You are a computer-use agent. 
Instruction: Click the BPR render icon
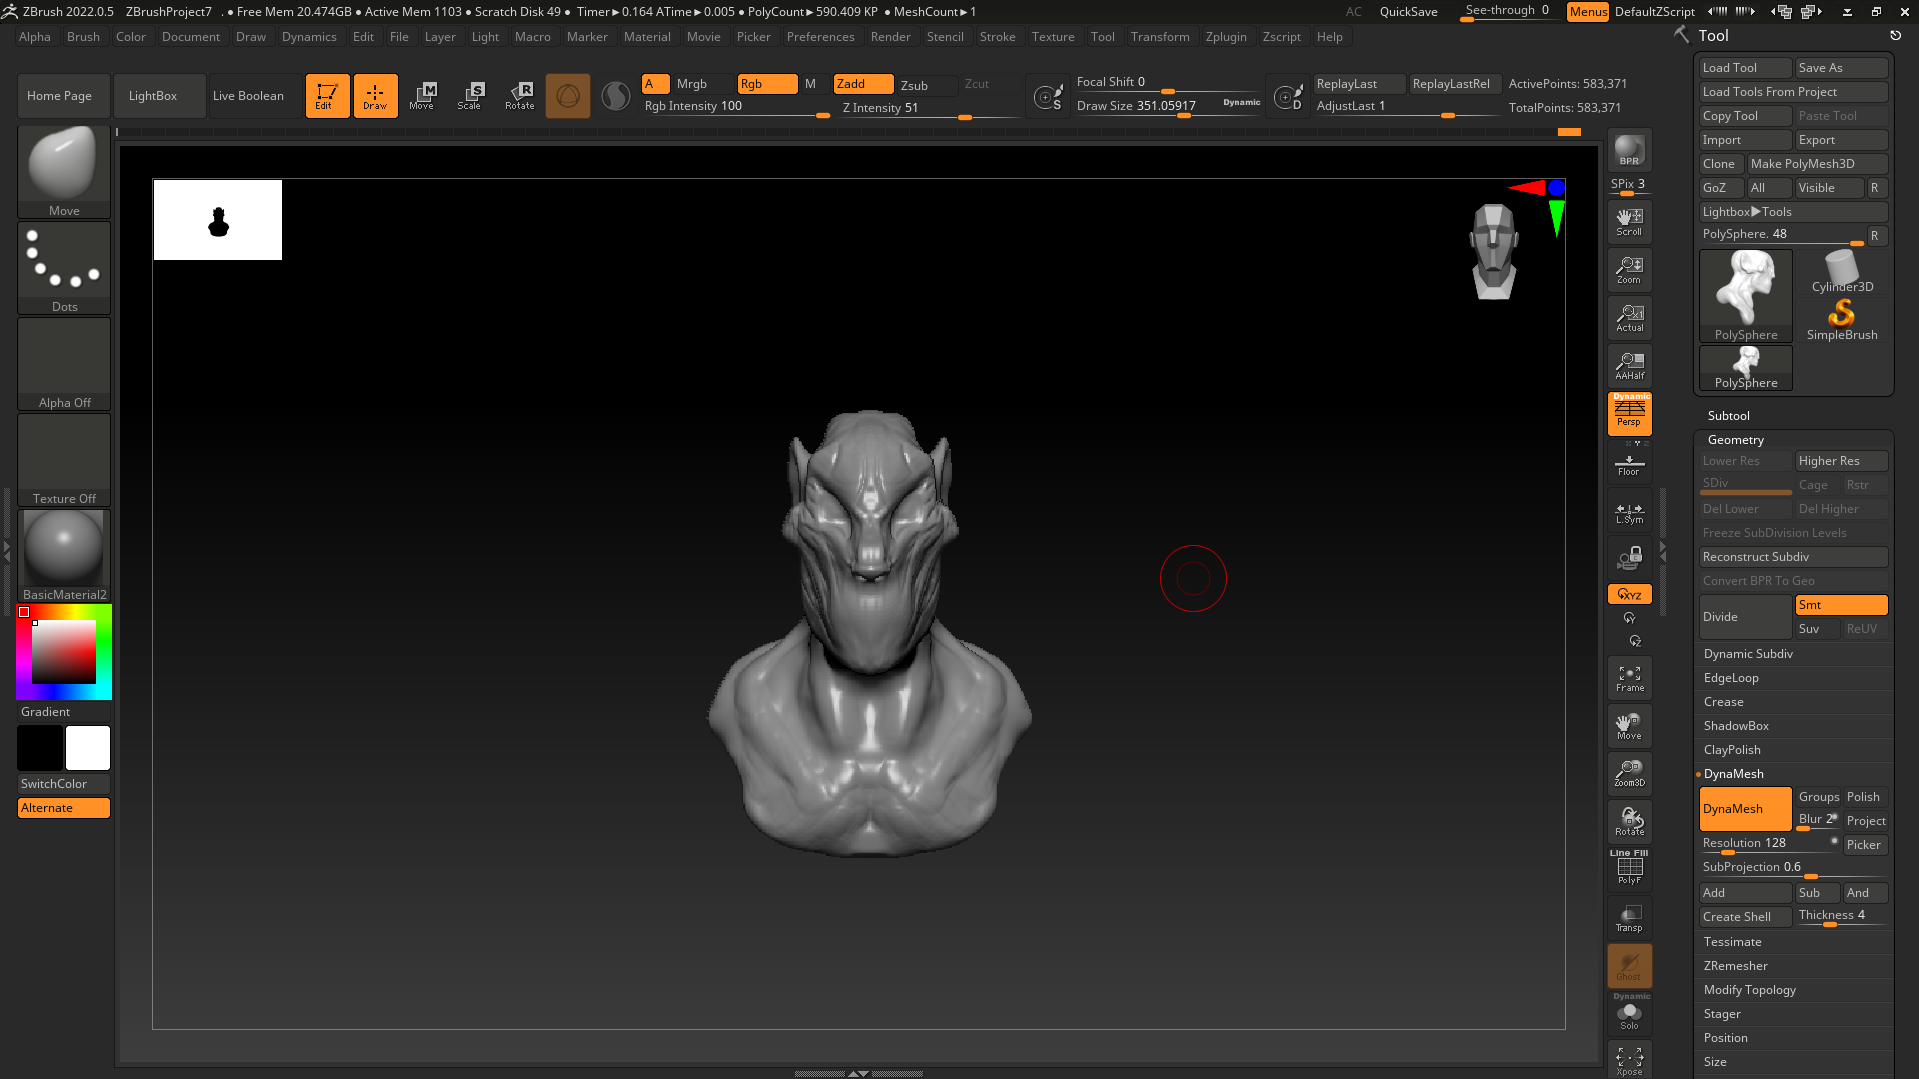point(1629,150)
